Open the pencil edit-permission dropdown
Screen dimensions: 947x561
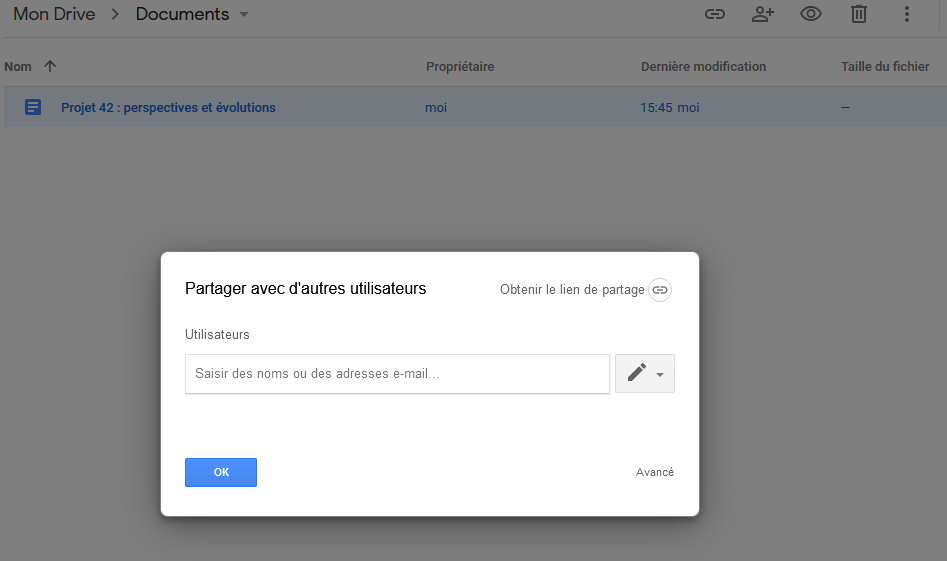coord(645,373)
